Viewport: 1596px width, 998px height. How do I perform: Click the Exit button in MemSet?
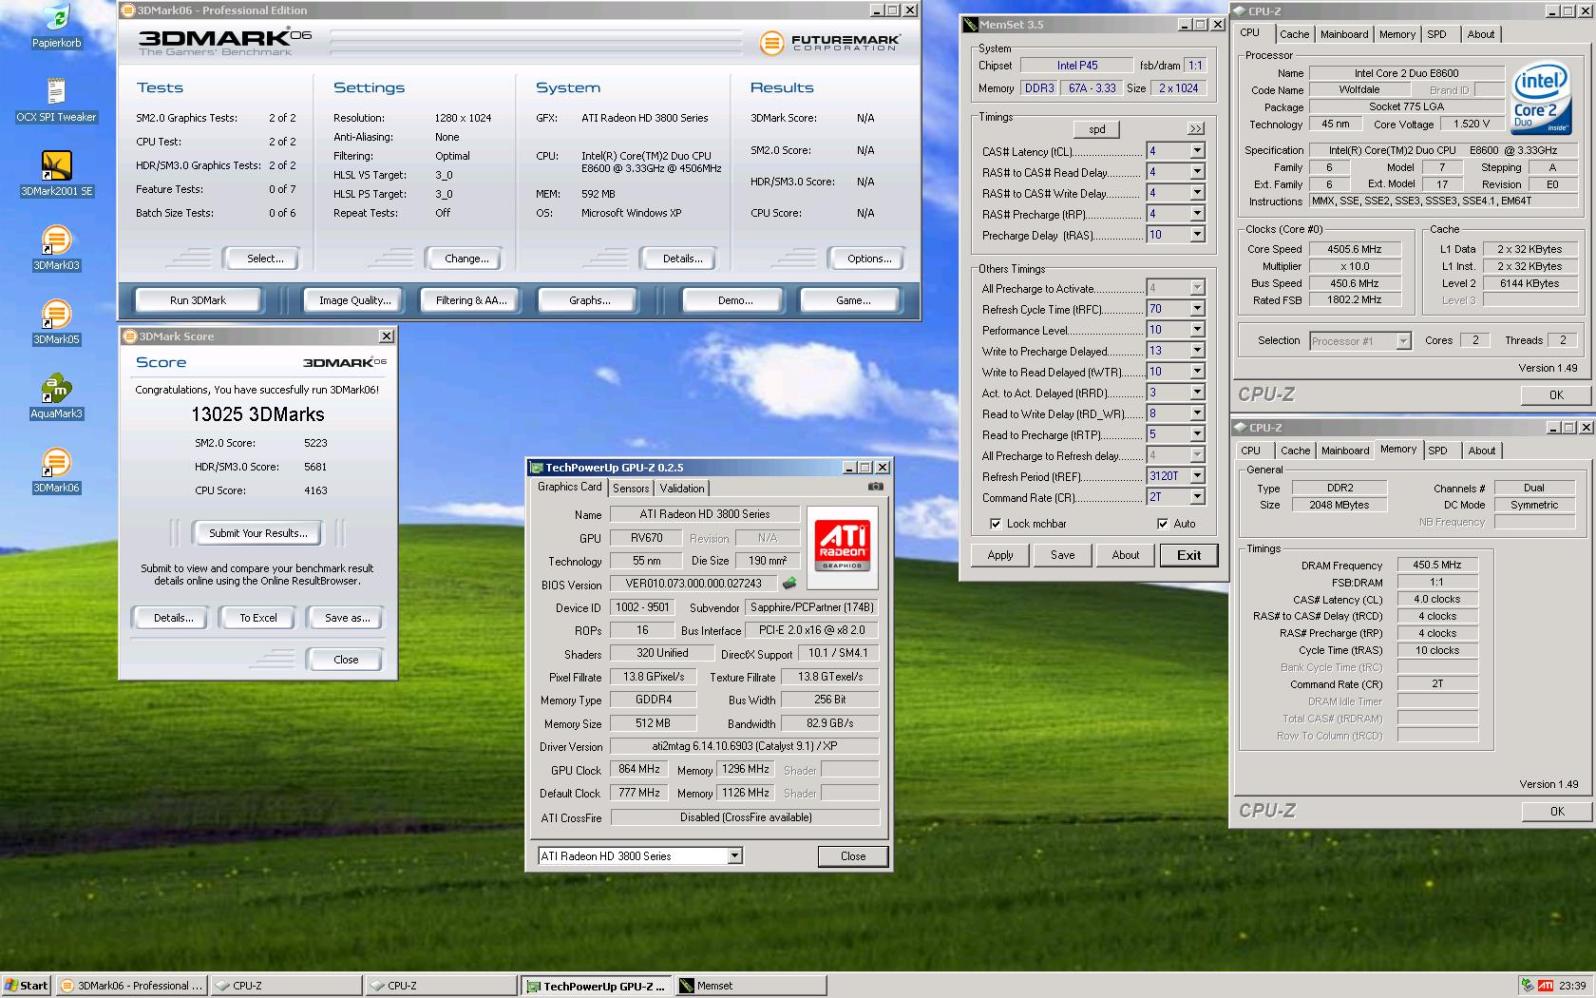(x=1189, y=555)
